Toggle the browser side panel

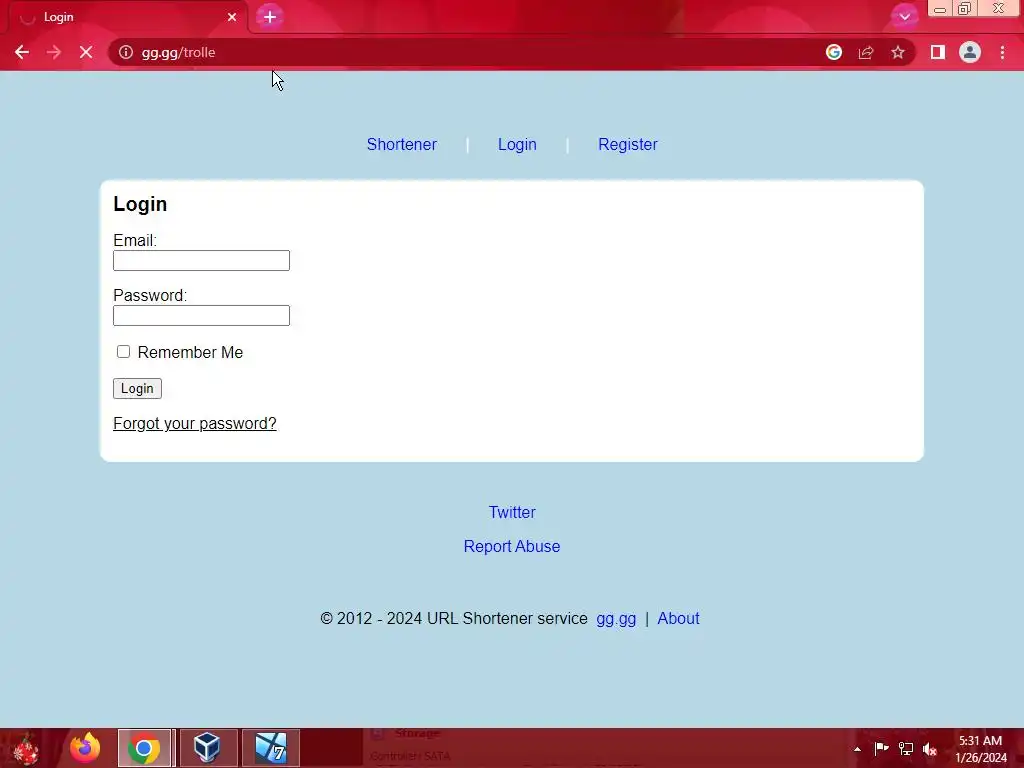tap(938, 52)
